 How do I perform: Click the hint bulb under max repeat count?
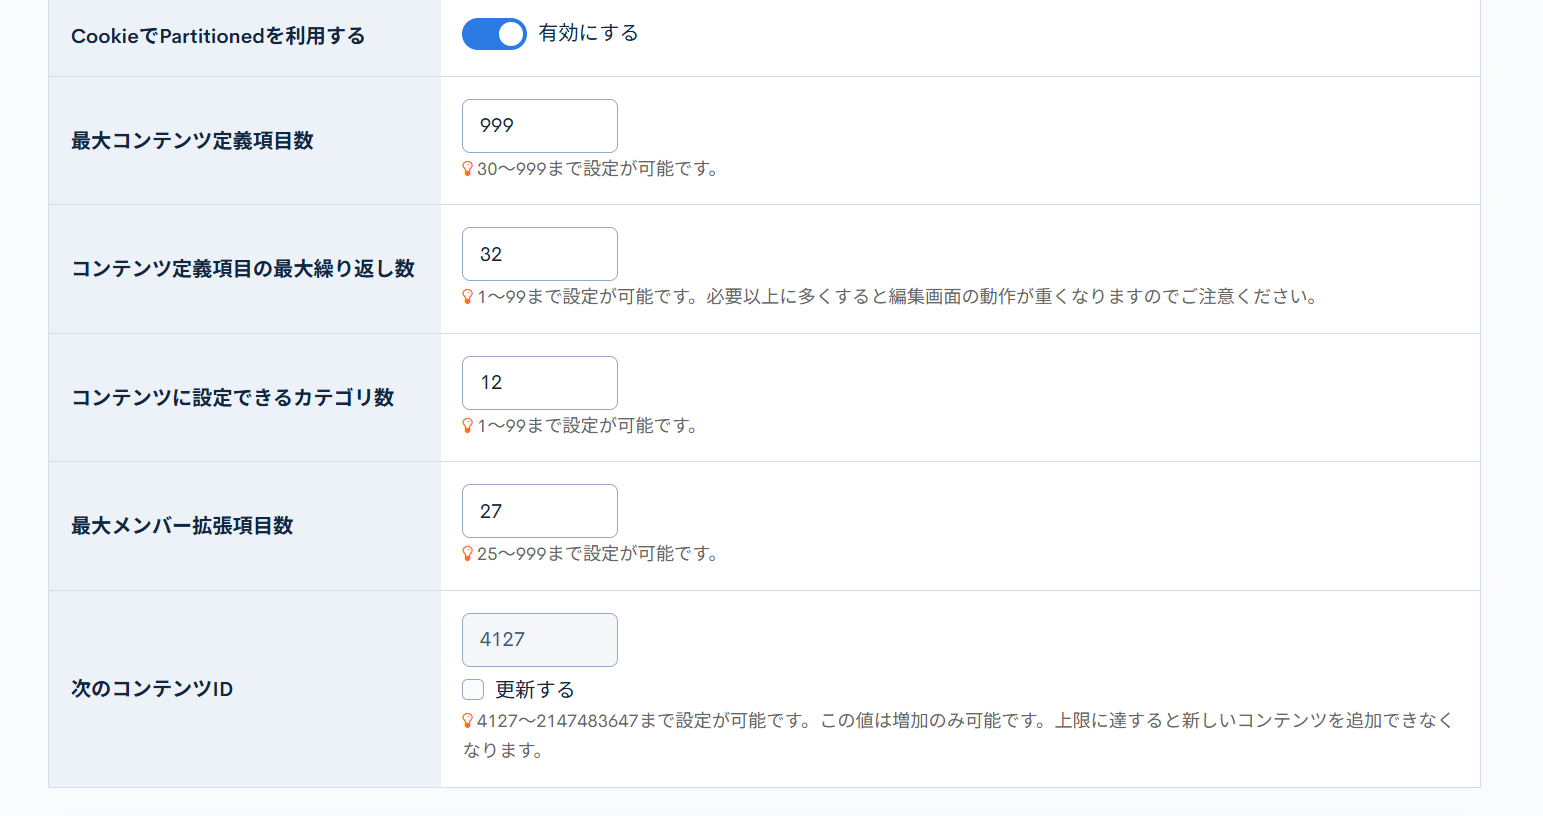point(467,297)
